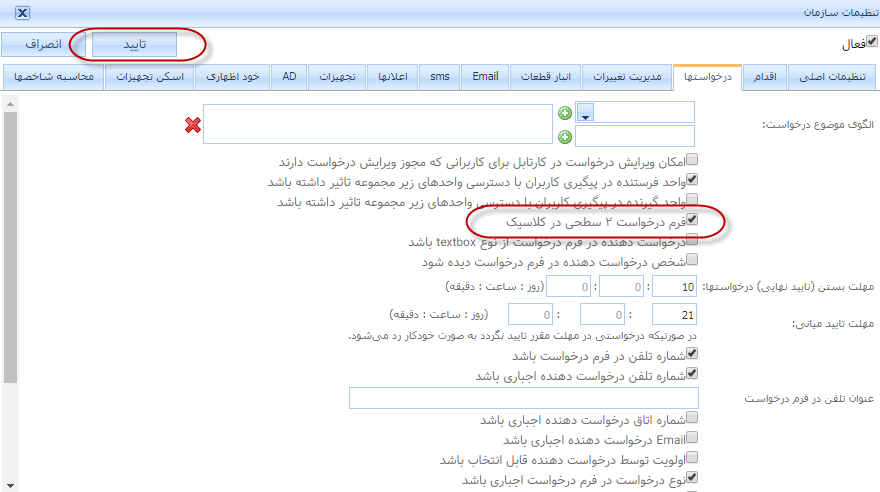The width and height of the screenshot is (880, 492).
Task: Enable Email درخواست دهنده اجباری باشد checkbox
Action: point(691,439)
